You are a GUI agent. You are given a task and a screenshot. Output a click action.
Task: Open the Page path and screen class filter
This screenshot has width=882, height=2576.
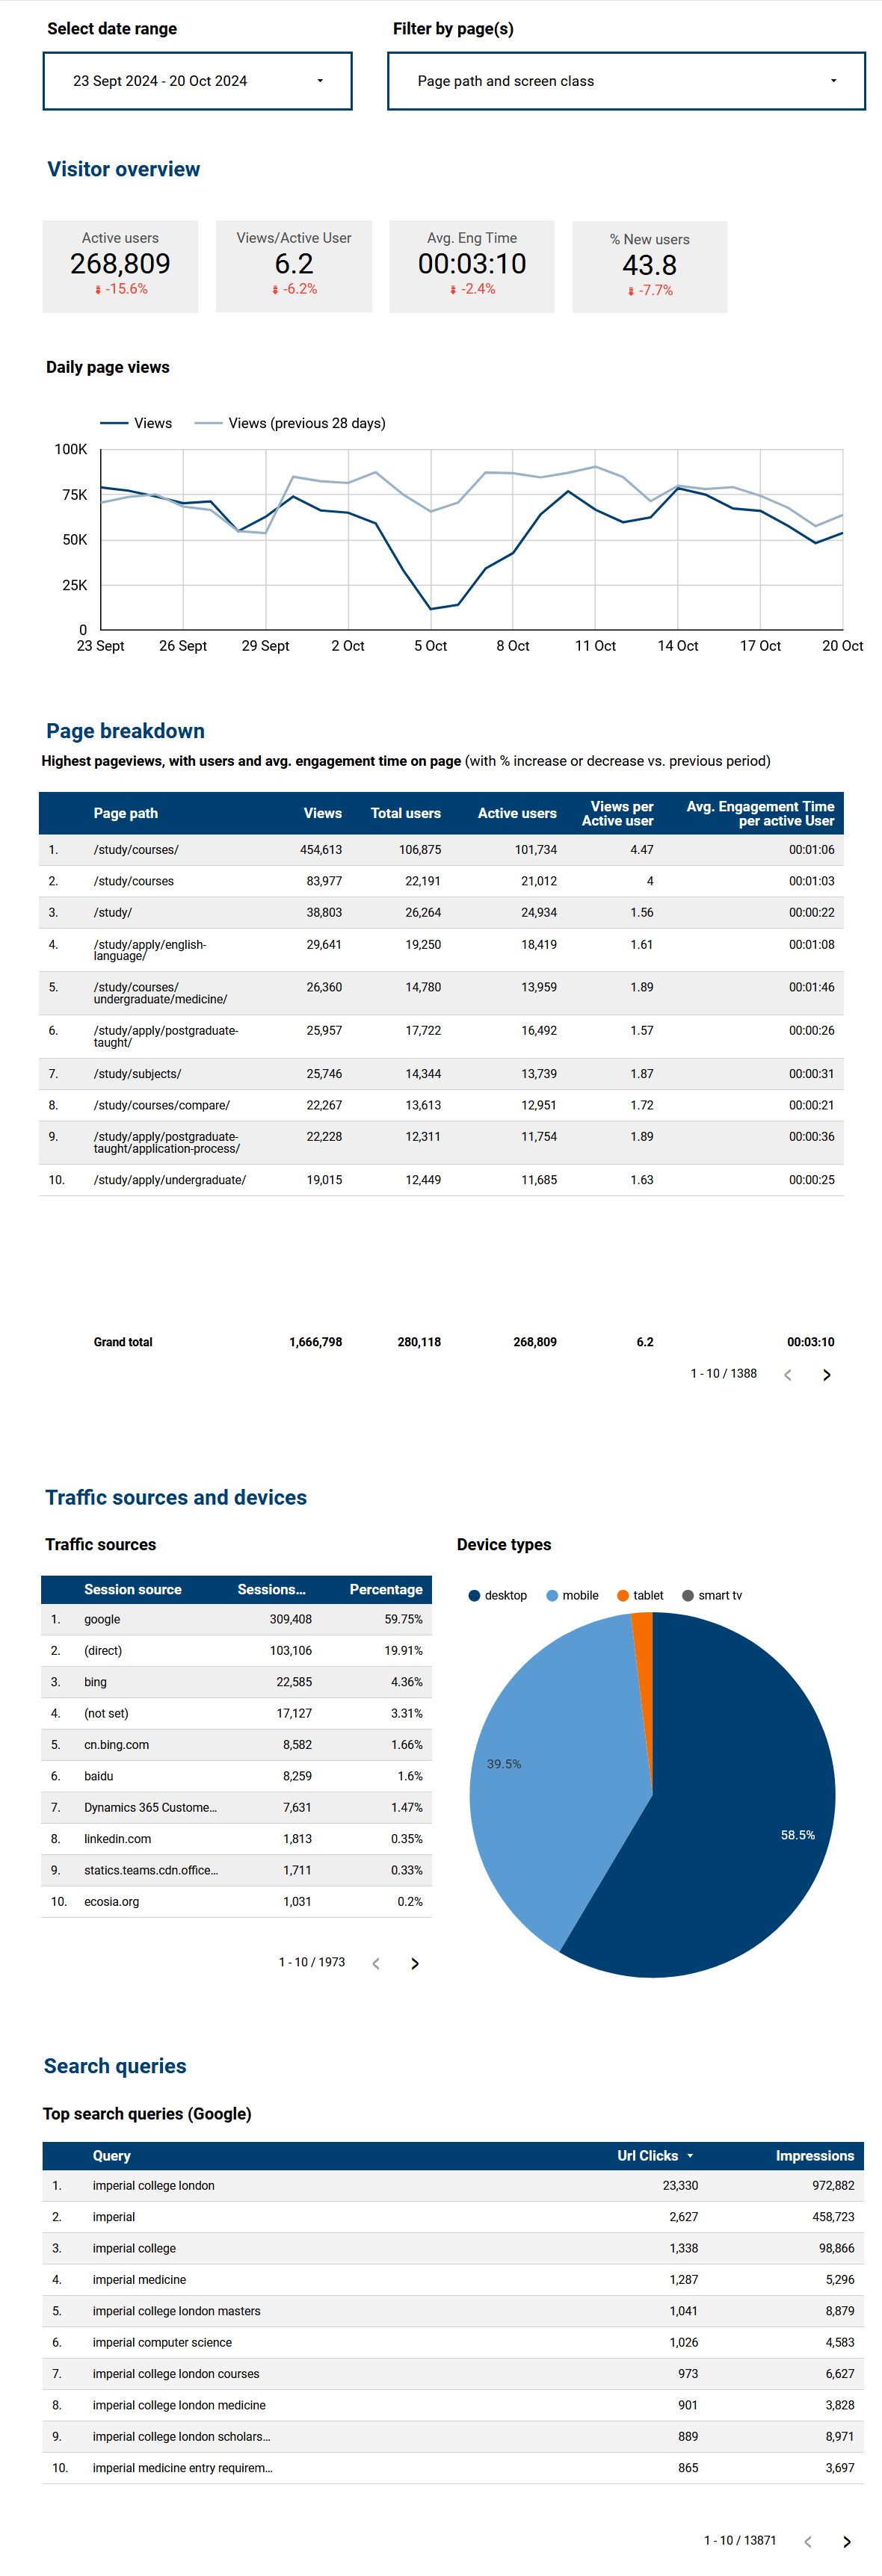(626, 81)
